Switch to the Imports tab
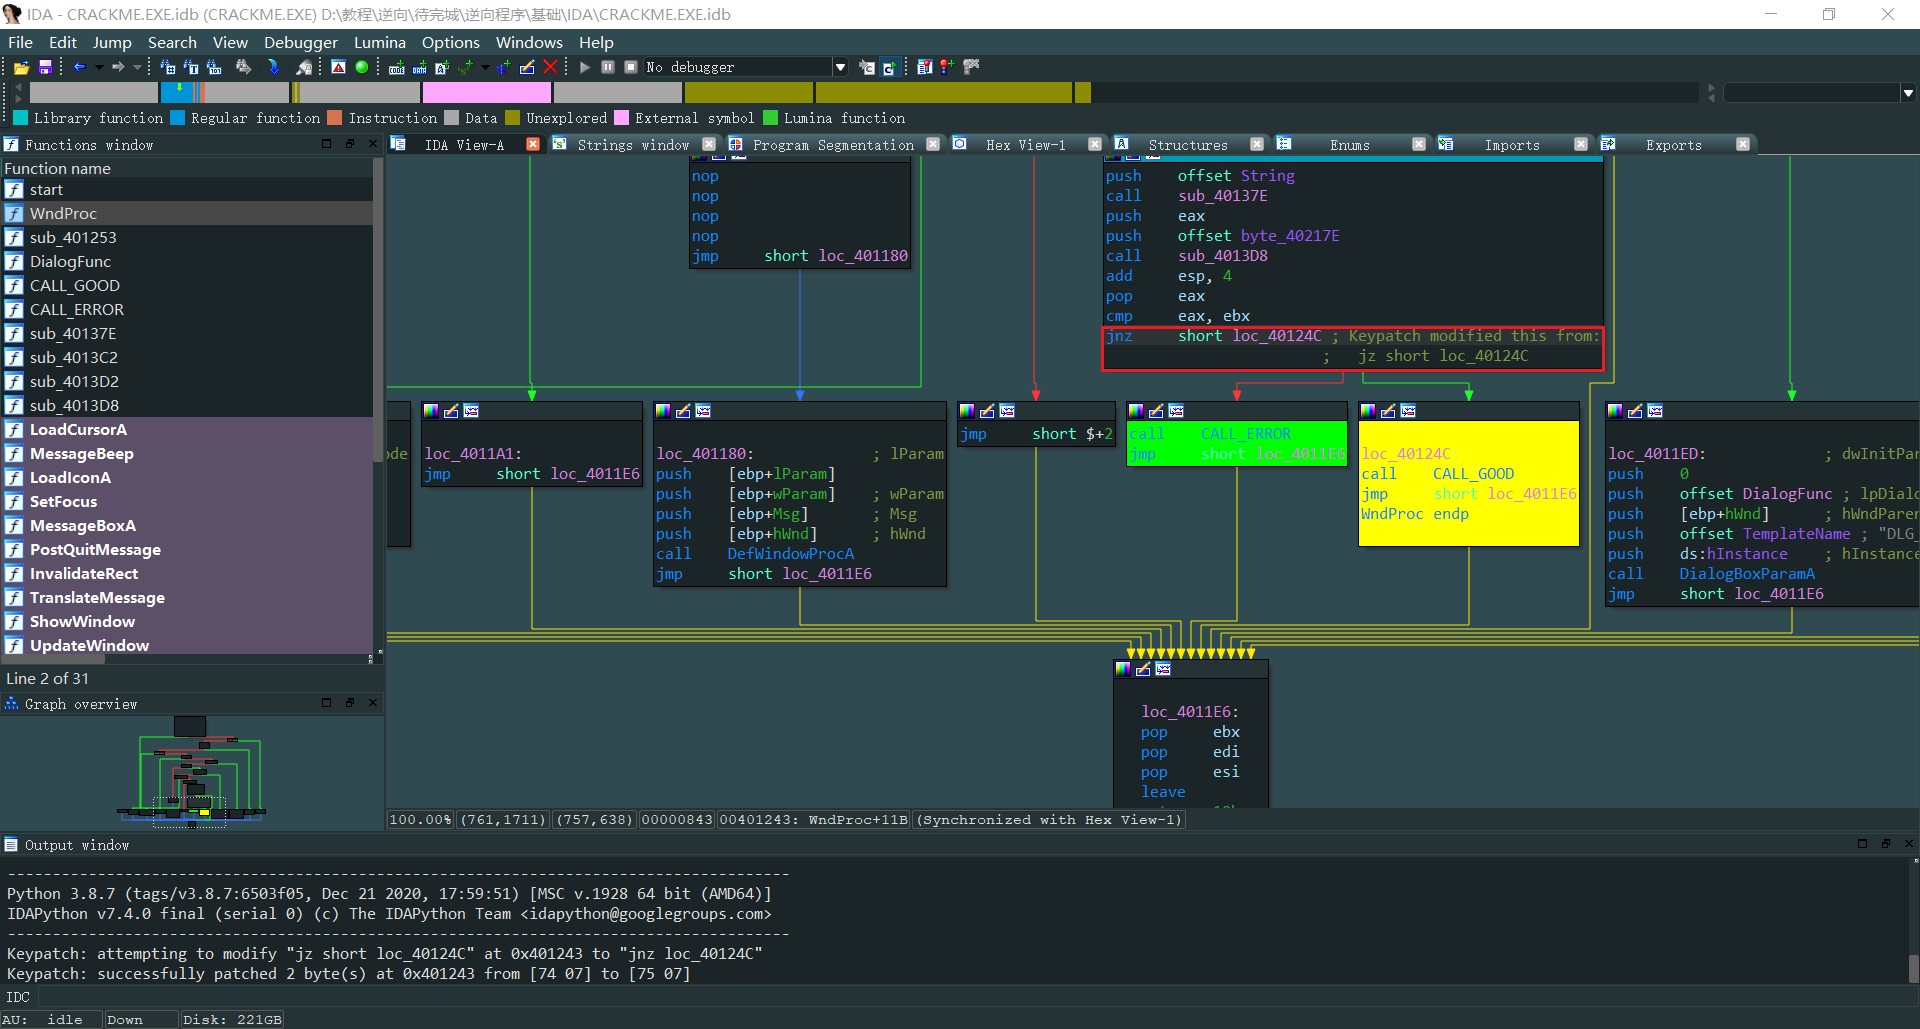 [x=1511, y=145]
